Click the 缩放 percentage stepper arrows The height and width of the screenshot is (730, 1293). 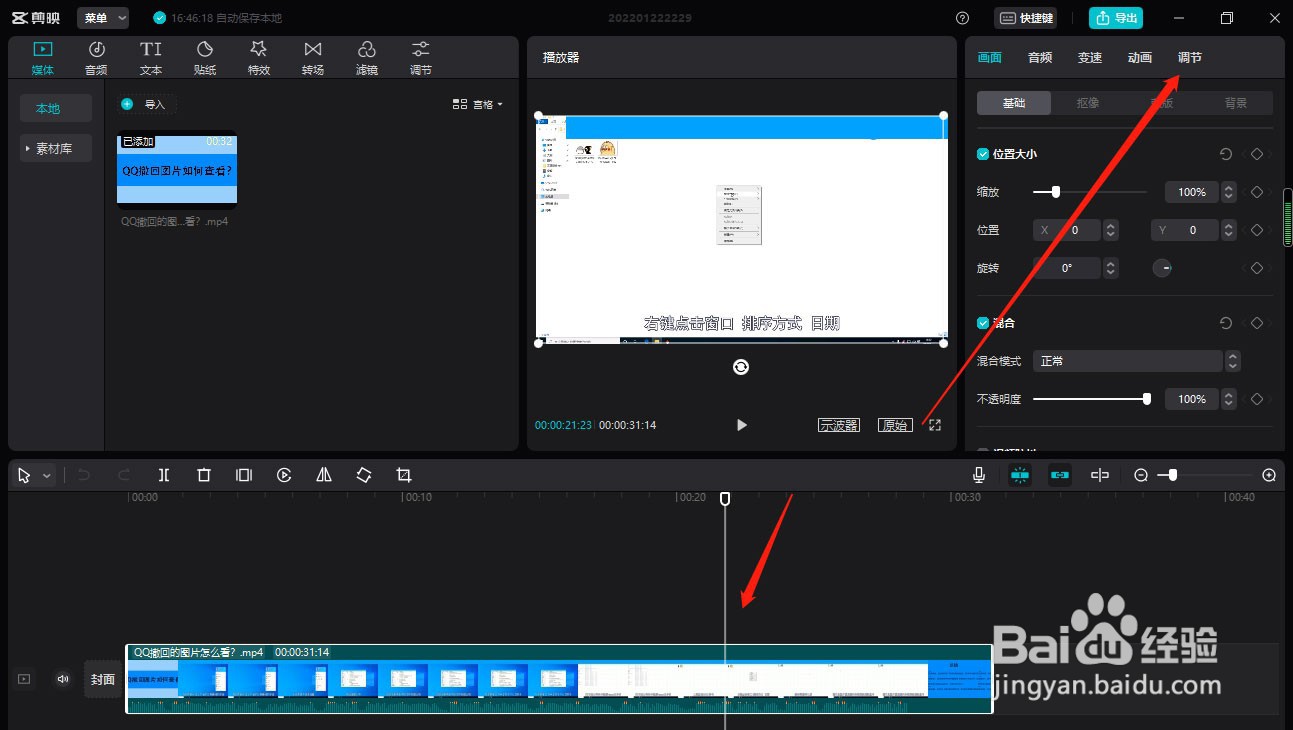pyautogui.click(x=1229, y=192)
